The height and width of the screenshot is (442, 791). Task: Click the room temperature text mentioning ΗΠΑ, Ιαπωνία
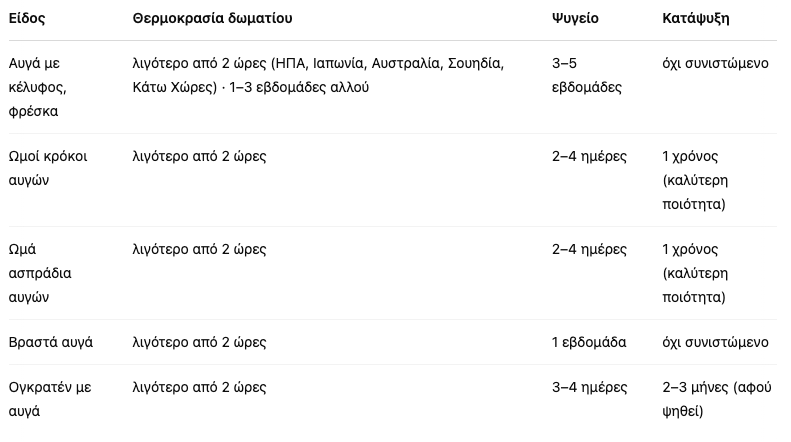[x=318, y=75]
